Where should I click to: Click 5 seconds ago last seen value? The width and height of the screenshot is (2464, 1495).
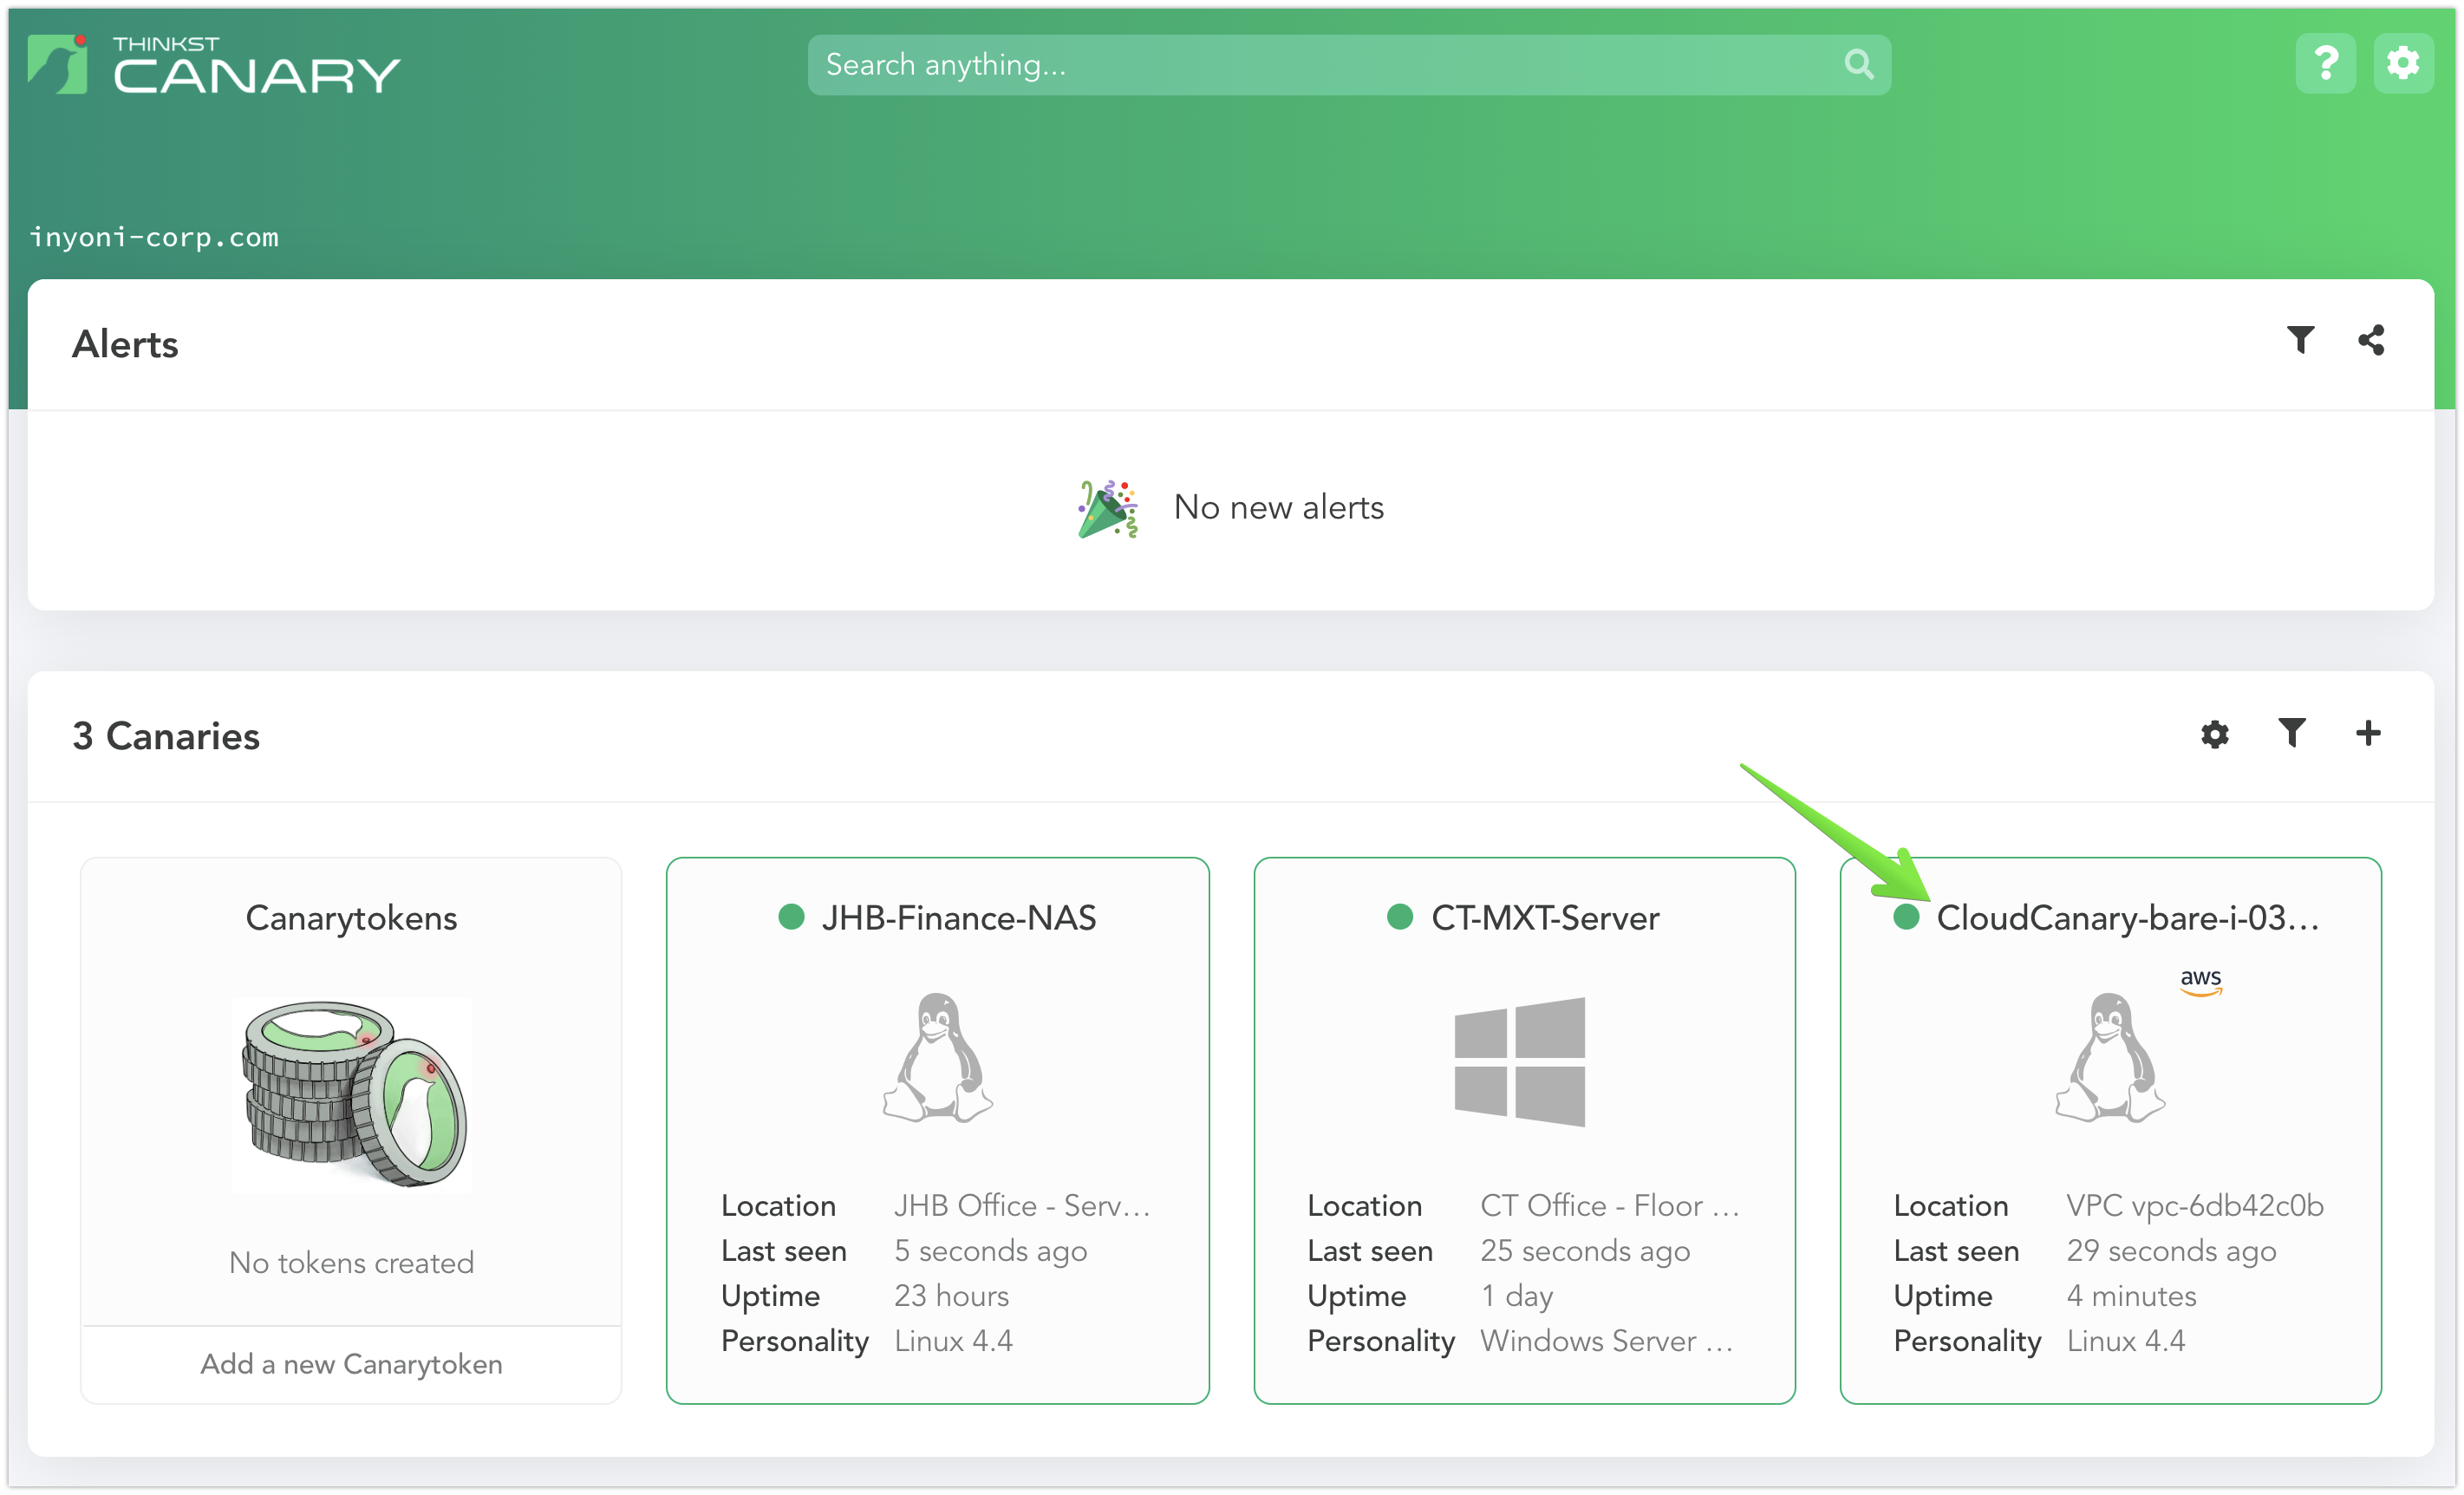point(990,1252)
